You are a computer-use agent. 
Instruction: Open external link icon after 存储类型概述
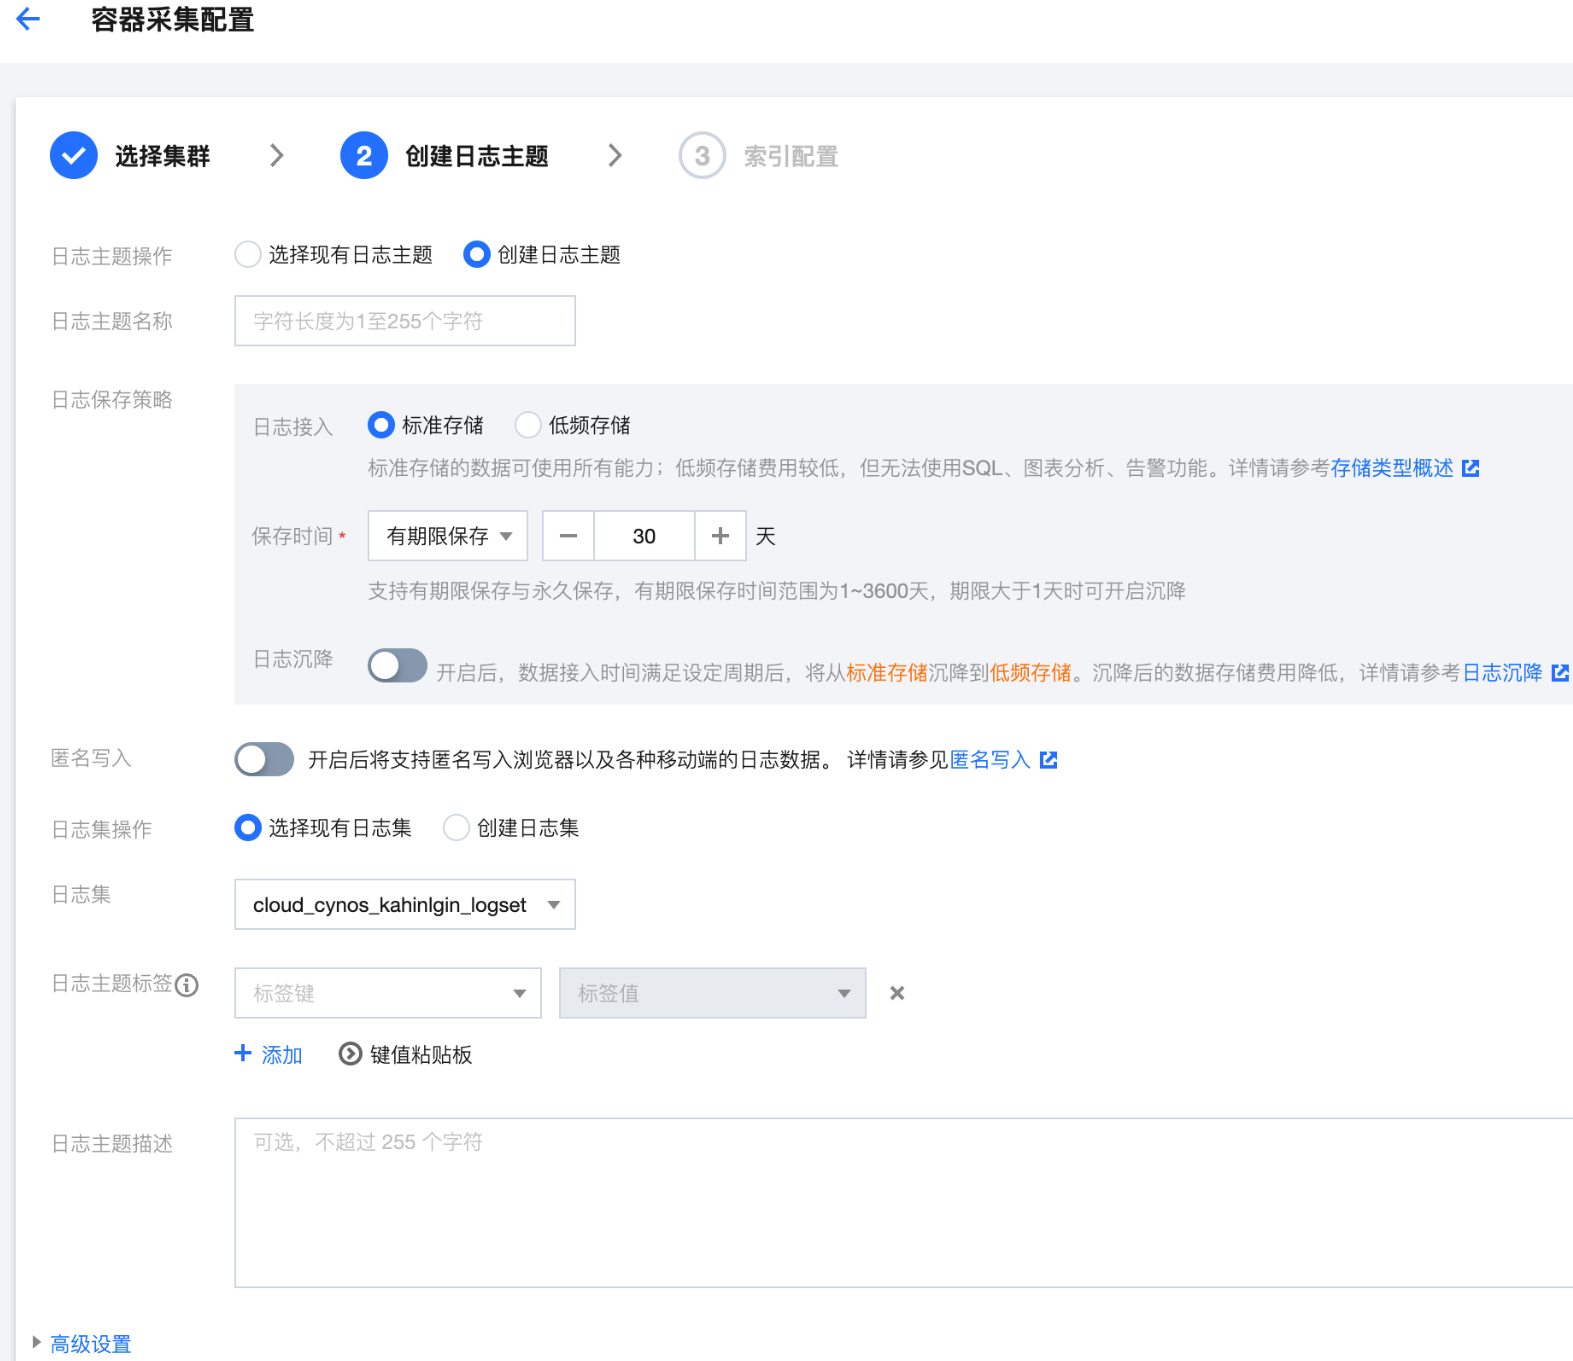[1470, 468]
